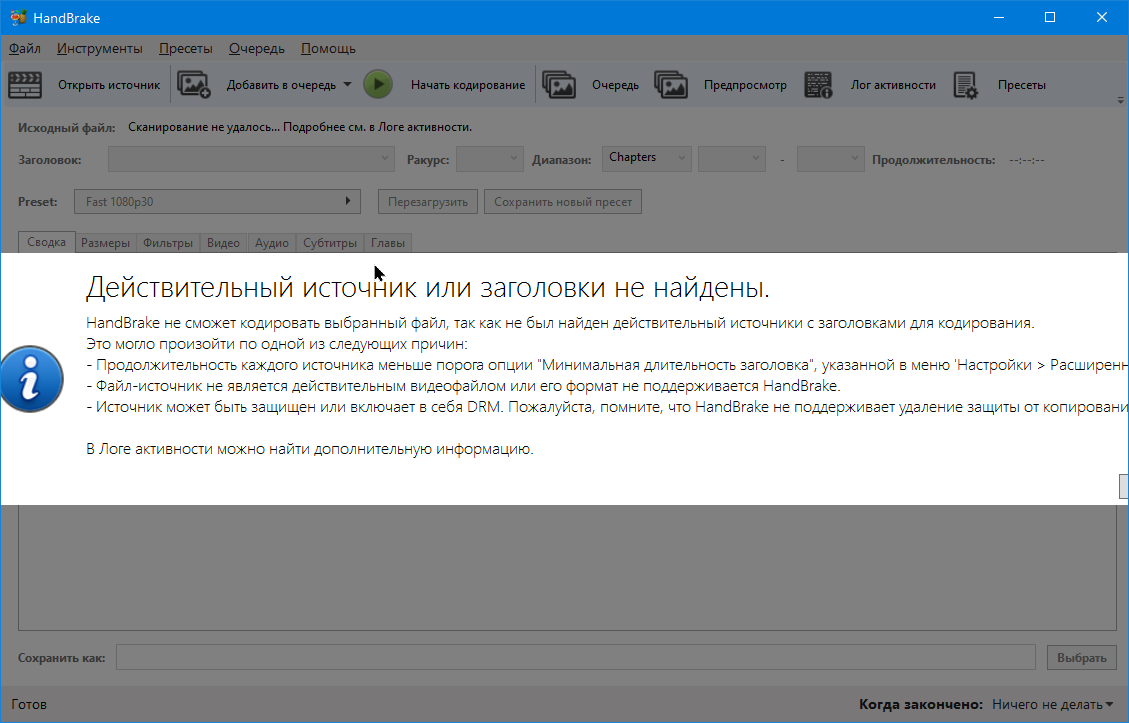The width and height of the screenshot is (1129, 723).
Task: Click the Перезагрузить button
Action: [x=428, y=202]
